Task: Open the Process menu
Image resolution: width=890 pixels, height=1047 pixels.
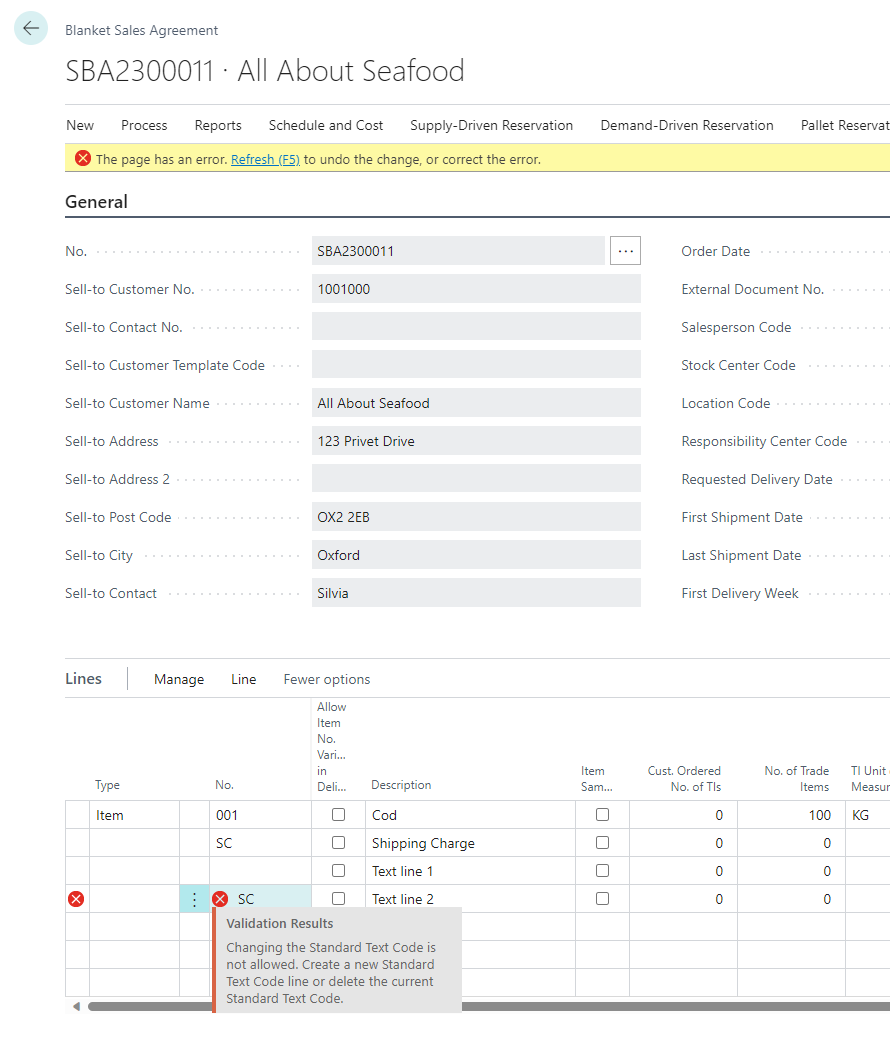Action: coord(144,125)
